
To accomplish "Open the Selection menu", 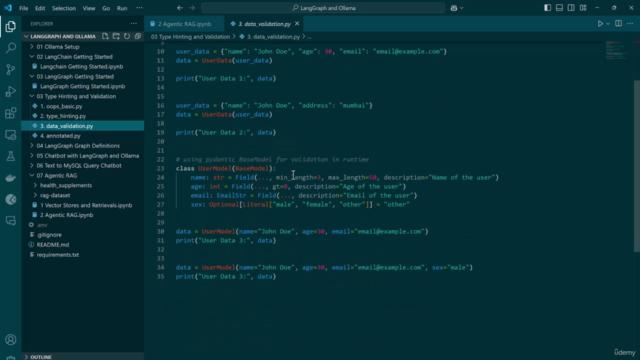I will (x=64, y=8).
